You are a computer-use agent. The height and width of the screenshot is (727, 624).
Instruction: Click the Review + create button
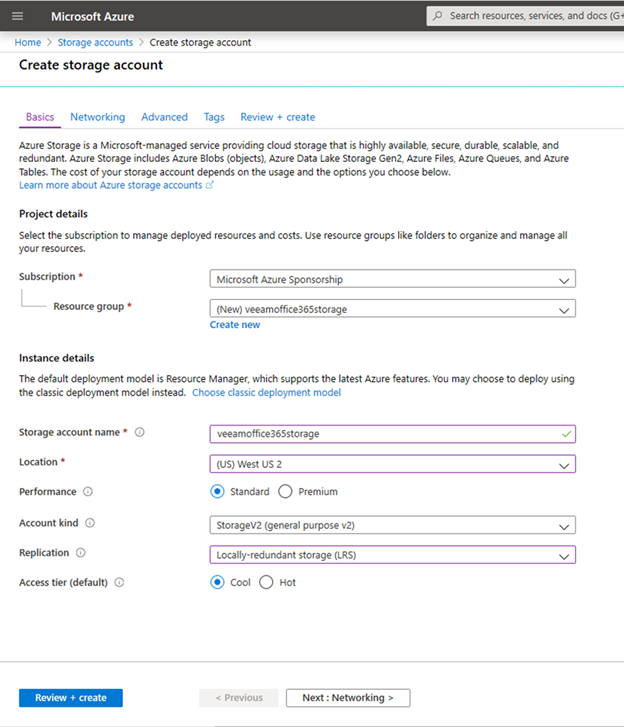[71, 698]
